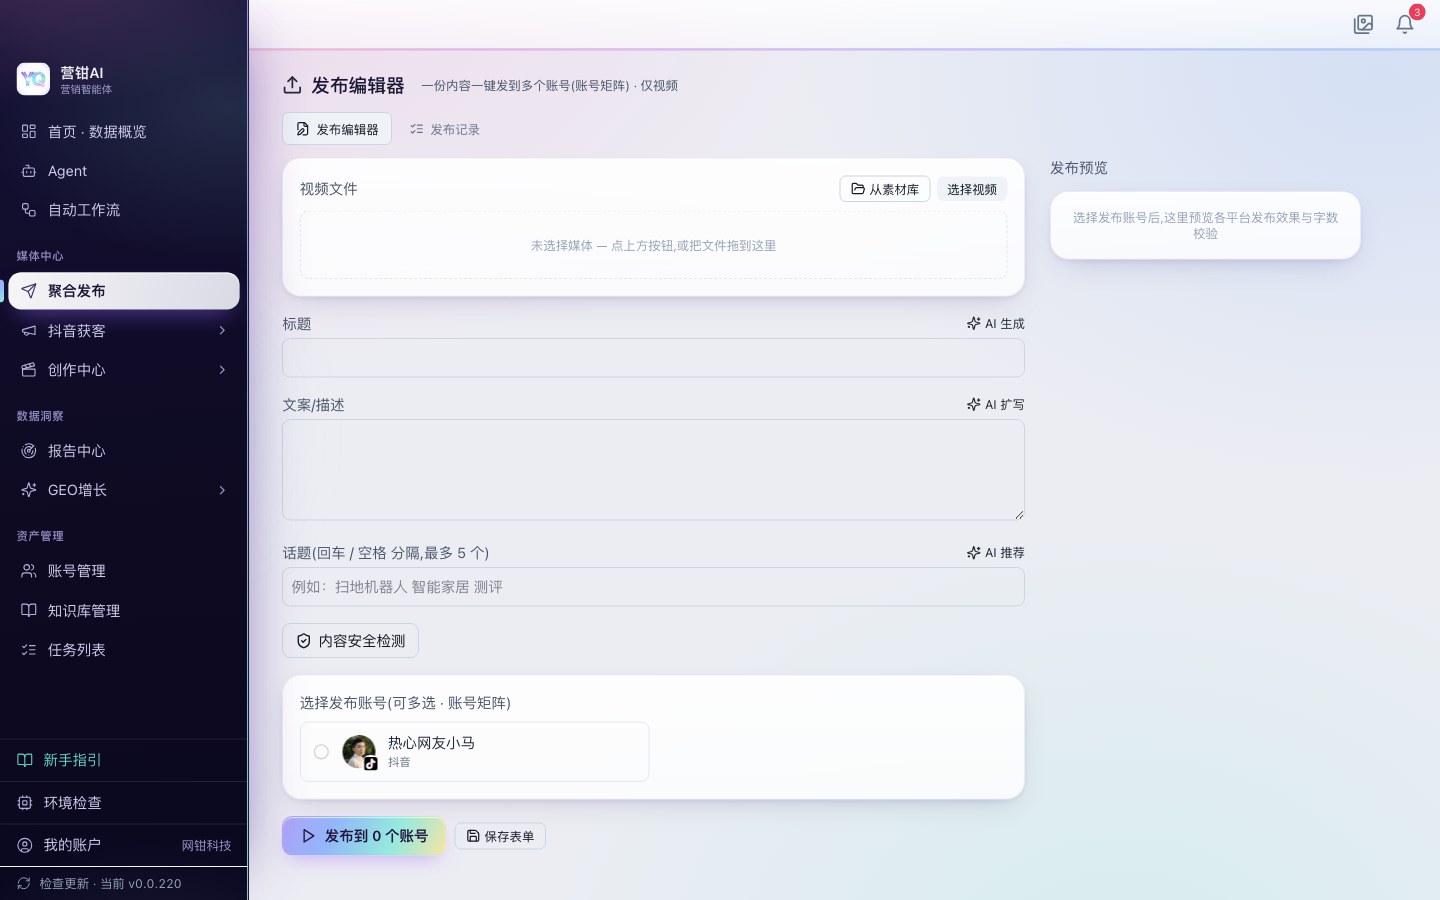Image resolution: width=1440 pixels, height=900 pixels.
Task: Click the 营钮AI logo icon
Action: tap(33, 79)
